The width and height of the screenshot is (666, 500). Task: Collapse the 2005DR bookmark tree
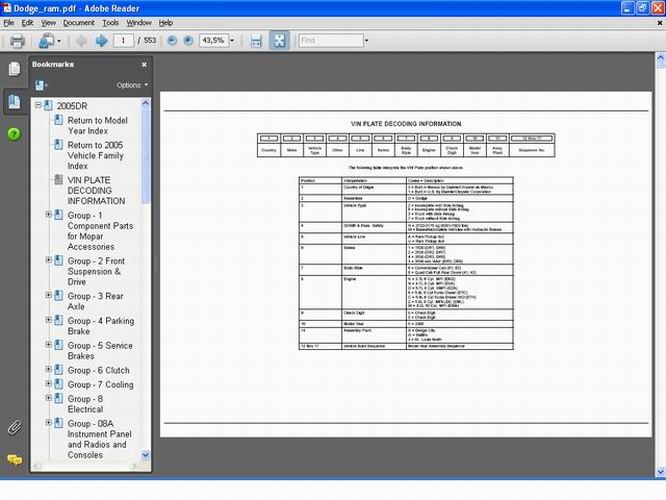click(38, 105)
